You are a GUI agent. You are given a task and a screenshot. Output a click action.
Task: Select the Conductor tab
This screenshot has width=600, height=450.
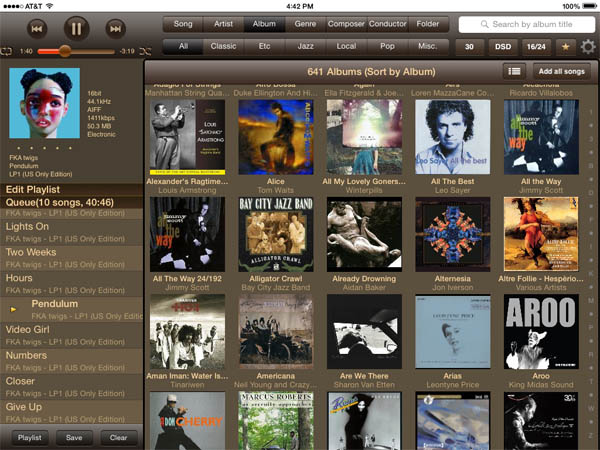point(388,24)
